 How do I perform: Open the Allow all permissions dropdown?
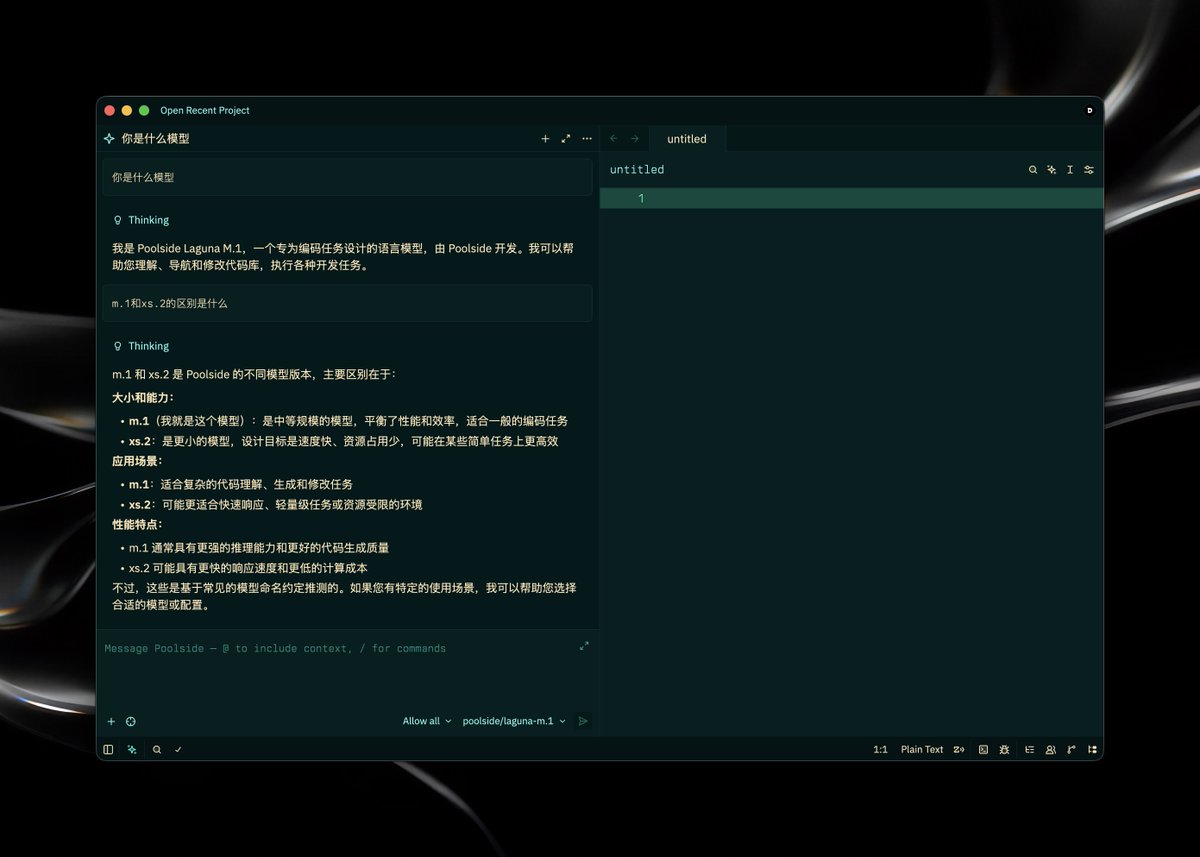(x=427, y=721)
